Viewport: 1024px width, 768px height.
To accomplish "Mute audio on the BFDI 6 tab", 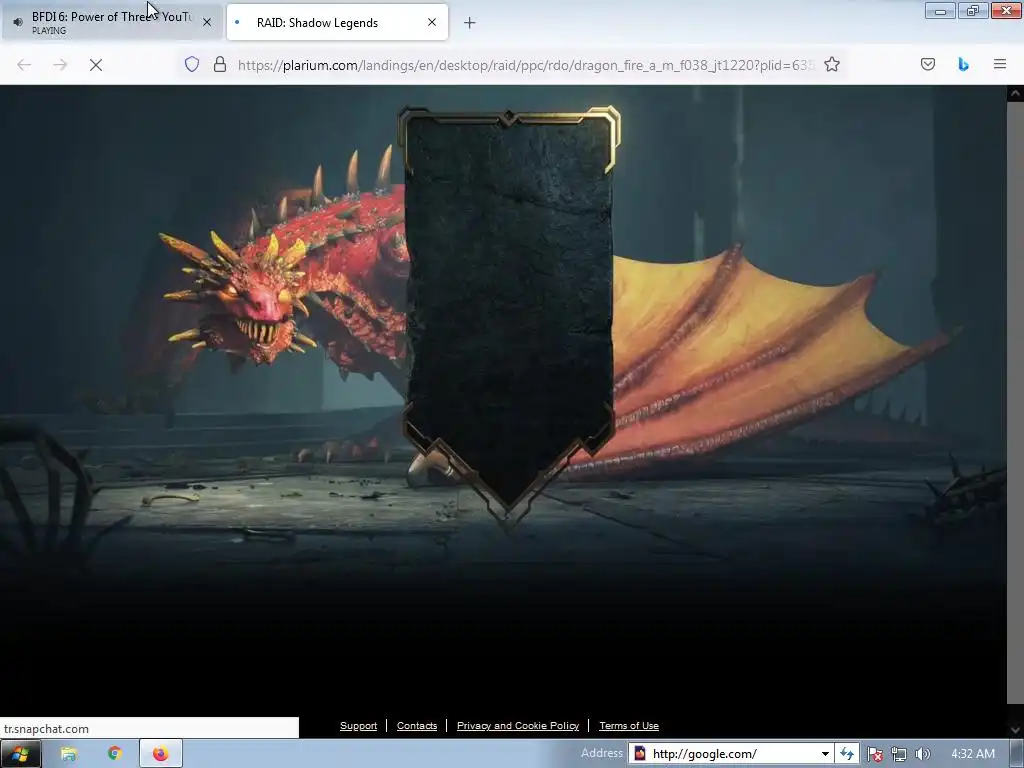I will tap(18, 22).
